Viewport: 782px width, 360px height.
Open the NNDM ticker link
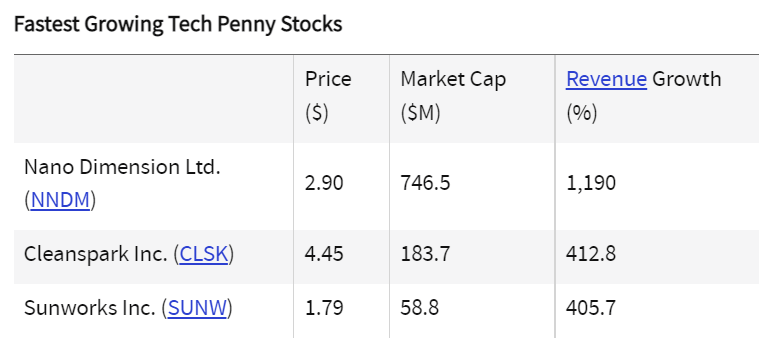(x=60, y=200)
